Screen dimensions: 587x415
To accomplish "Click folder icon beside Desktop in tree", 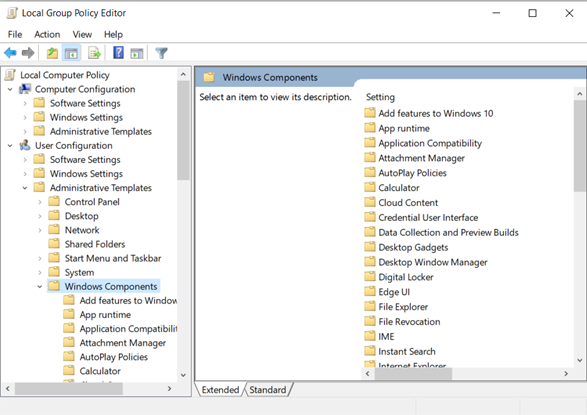I will click(x=54, y=216).
